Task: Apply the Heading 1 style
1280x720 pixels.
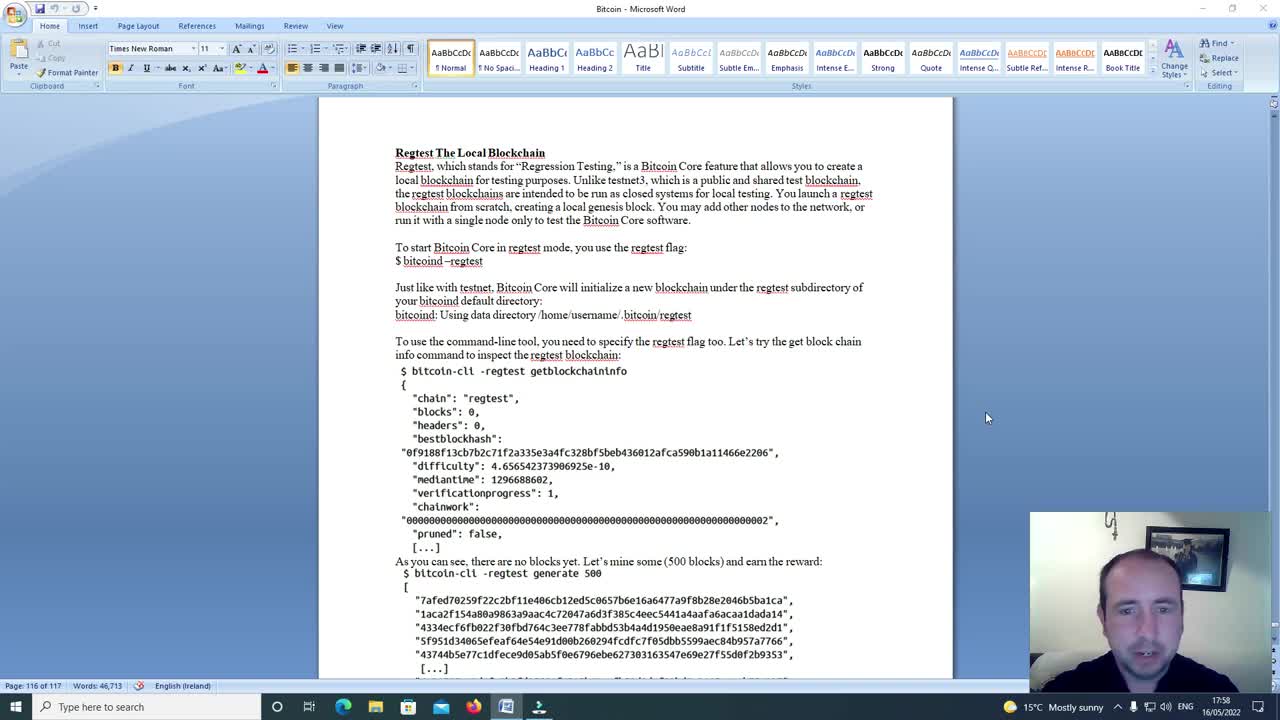Action: coord(547,58)
